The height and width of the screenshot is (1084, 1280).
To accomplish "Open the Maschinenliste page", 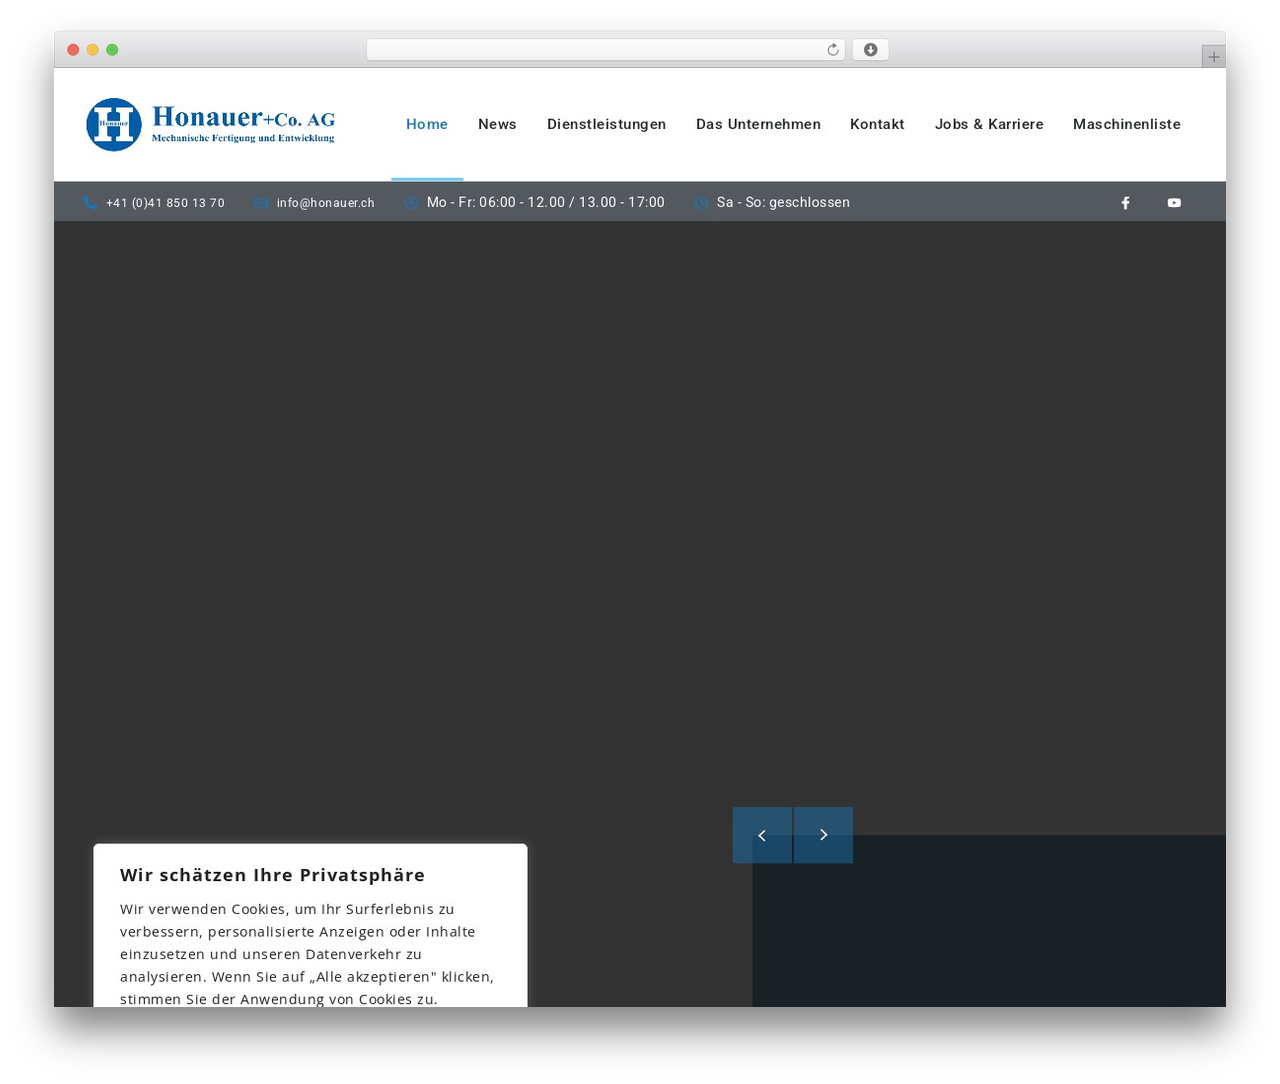I will tap(1127, 124).
